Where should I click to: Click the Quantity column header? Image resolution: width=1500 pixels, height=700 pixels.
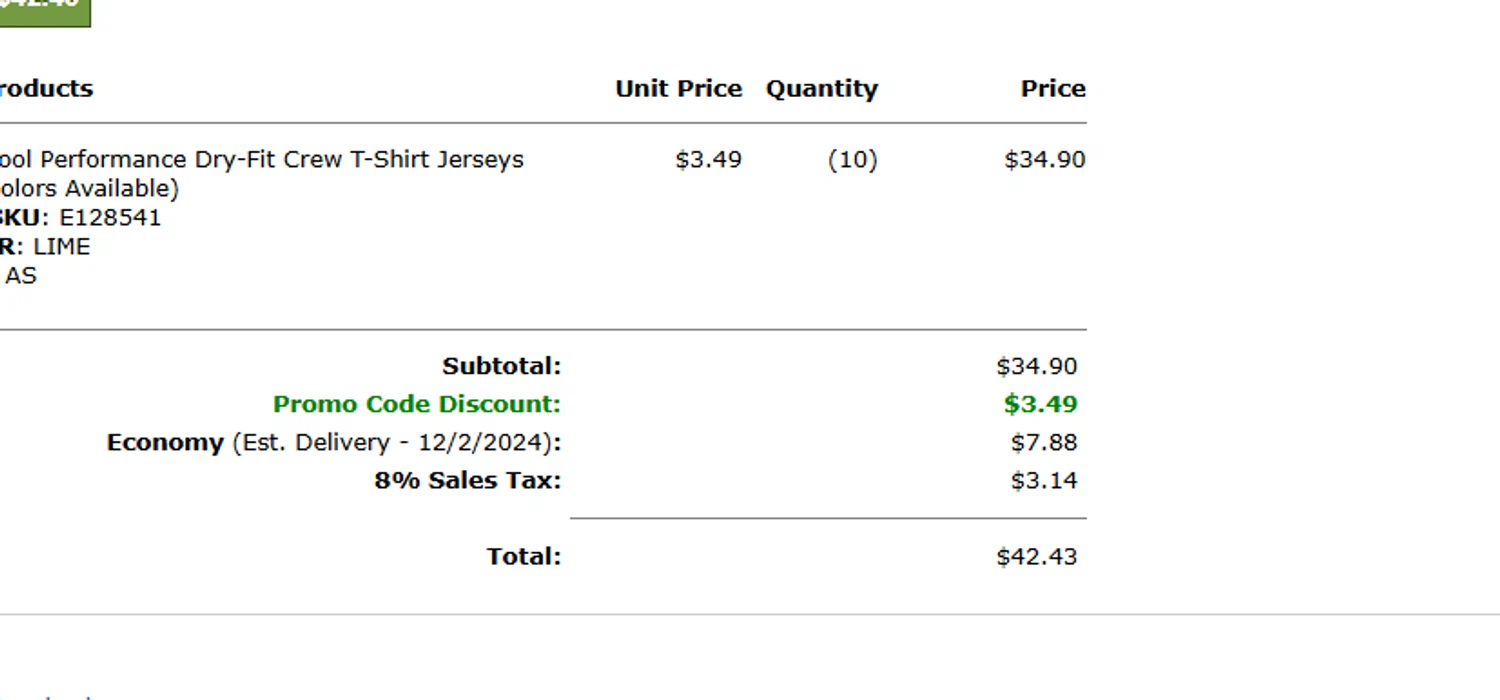(821, 88)
